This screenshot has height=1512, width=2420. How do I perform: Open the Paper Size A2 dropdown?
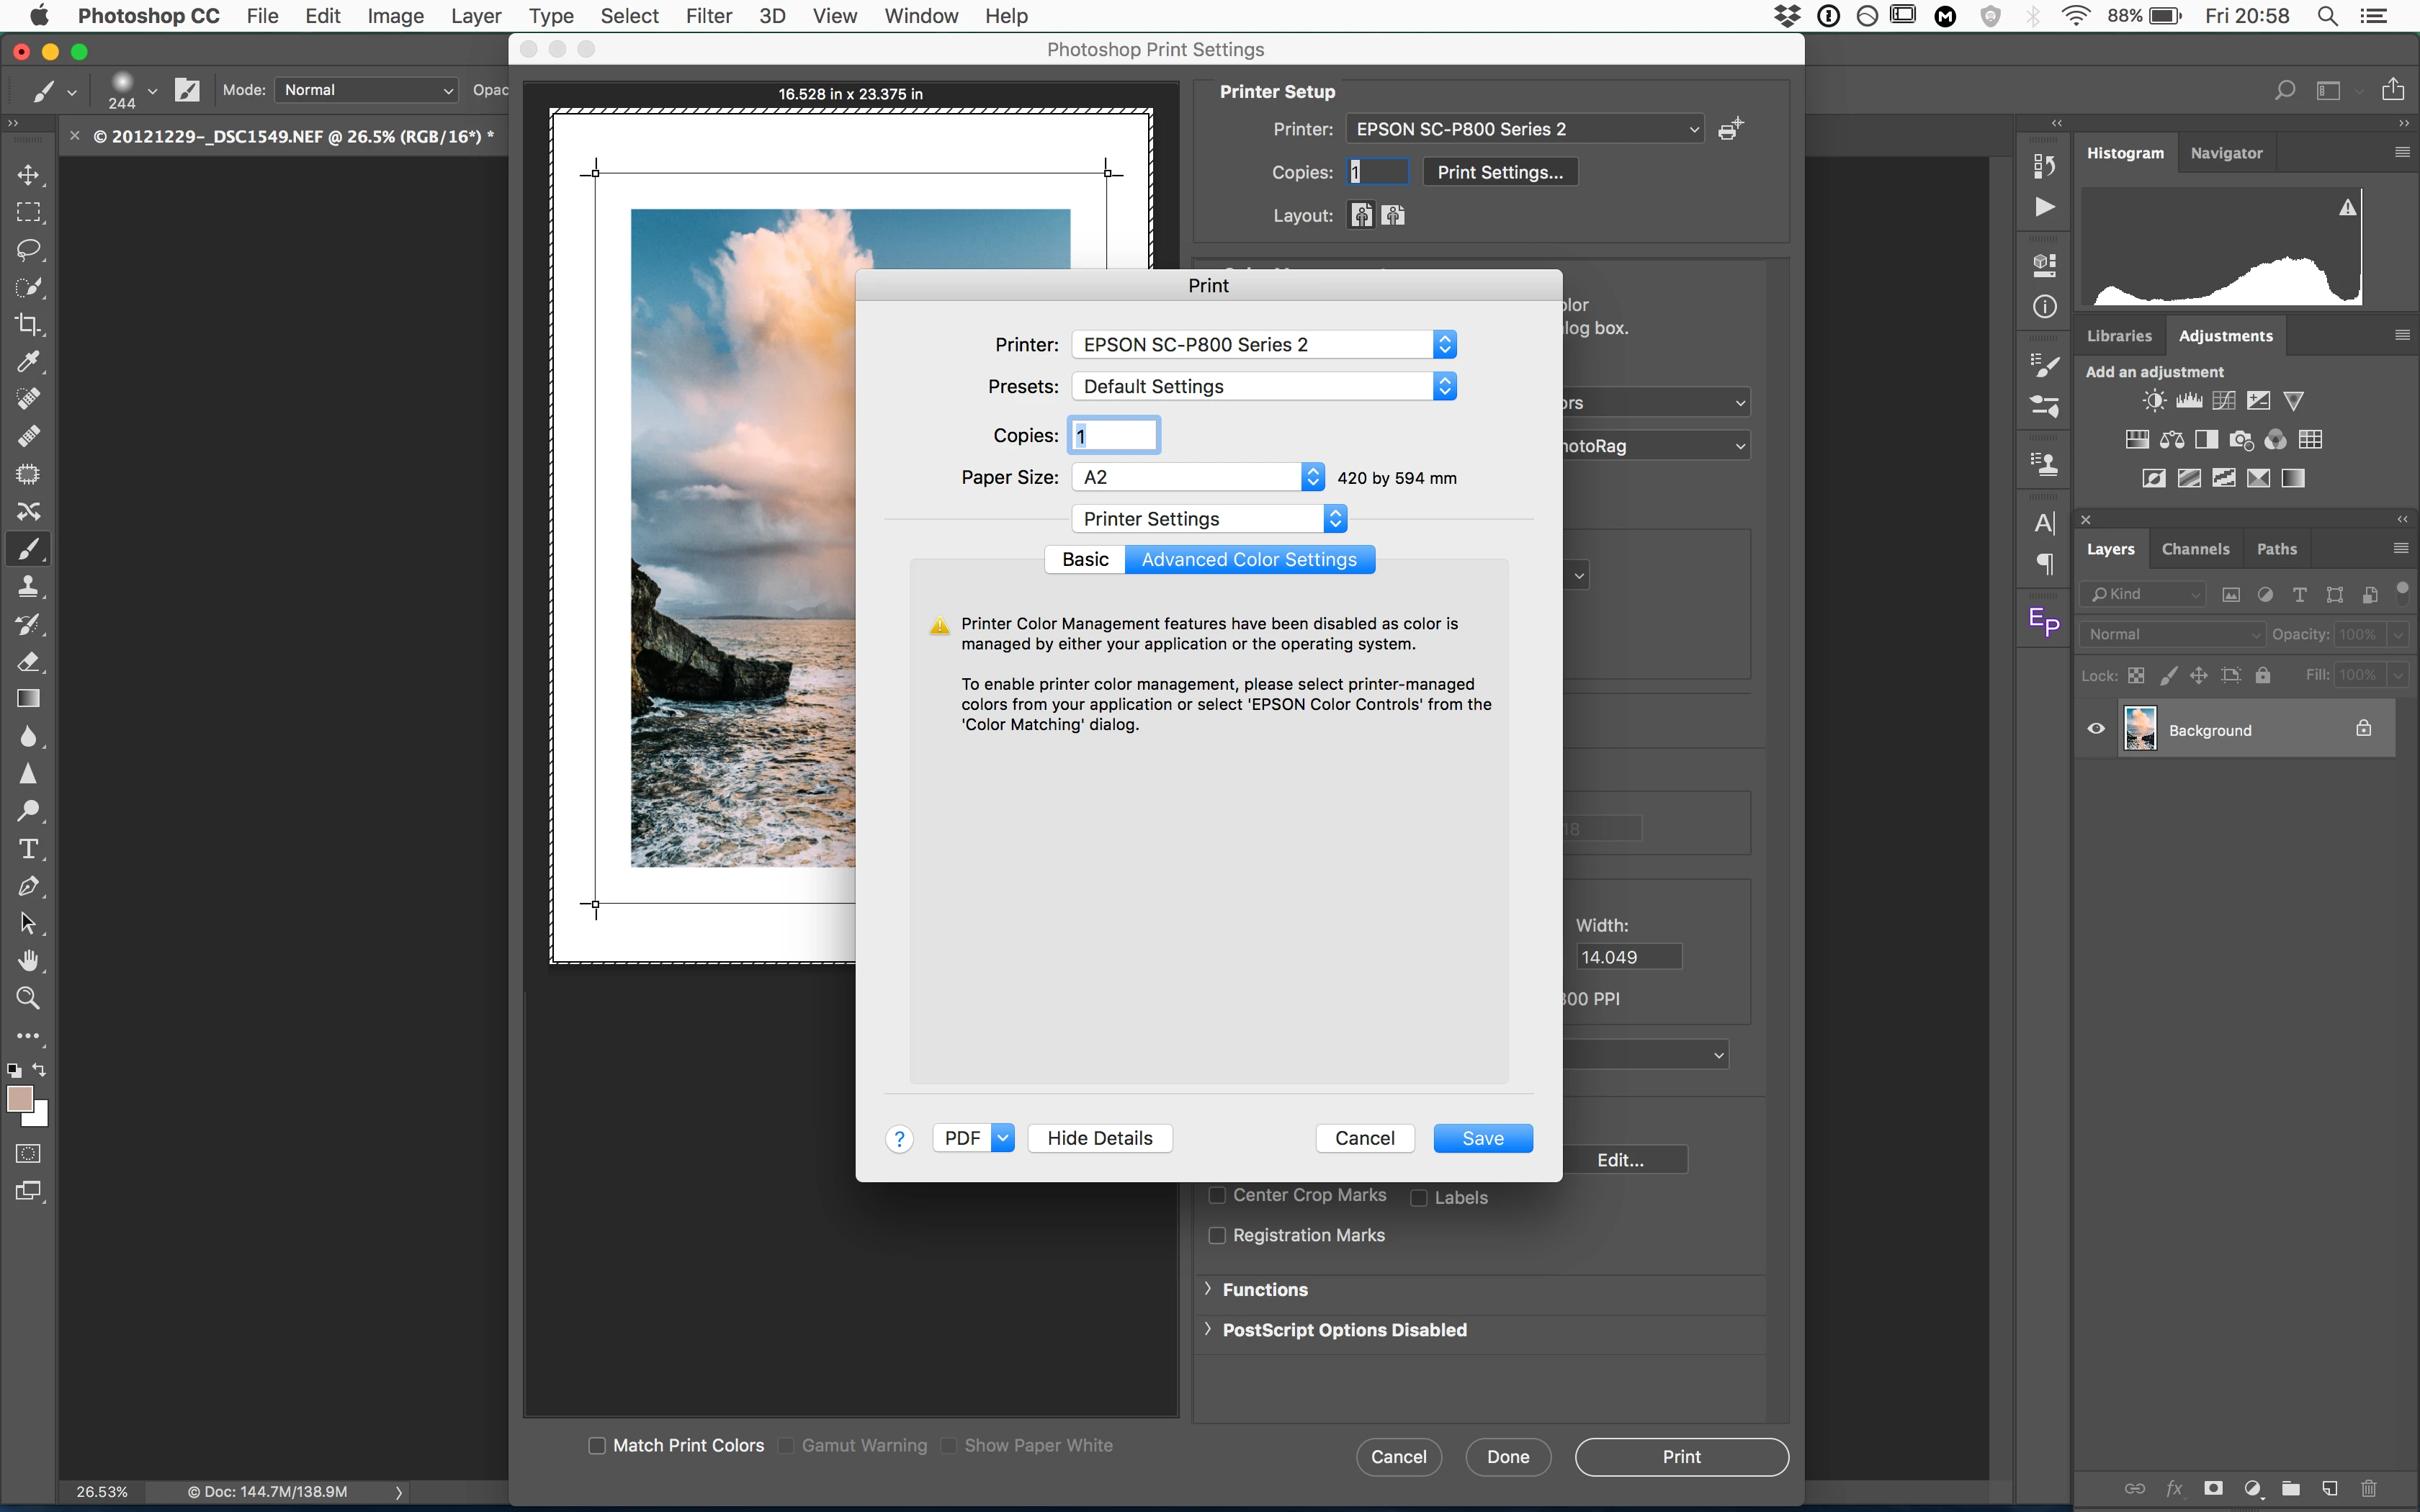pos(1197,477)
